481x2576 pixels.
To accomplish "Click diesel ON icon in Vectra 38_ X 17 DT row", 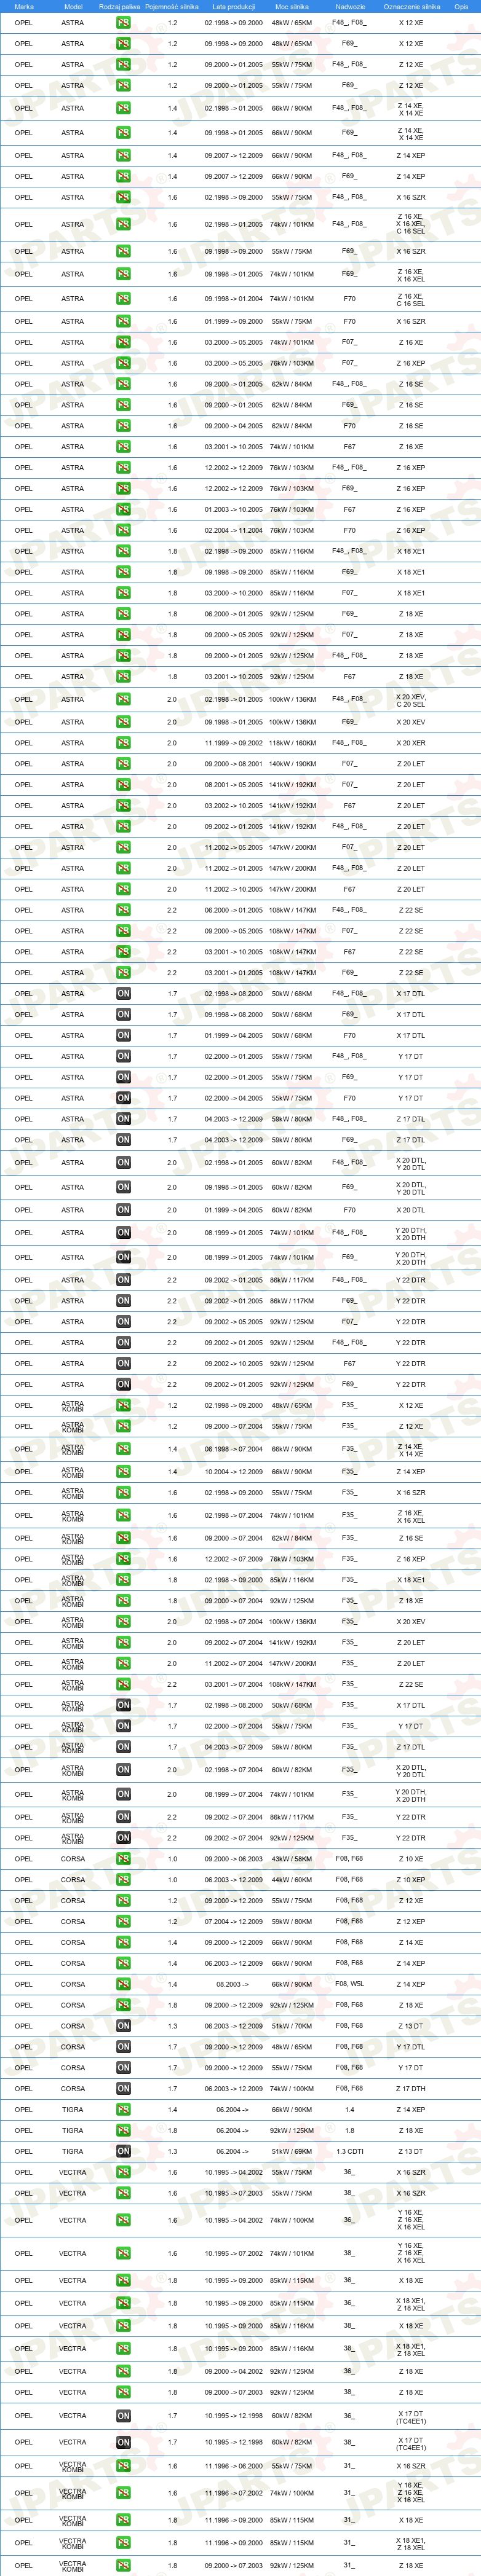I will [x=123, y=2442].
